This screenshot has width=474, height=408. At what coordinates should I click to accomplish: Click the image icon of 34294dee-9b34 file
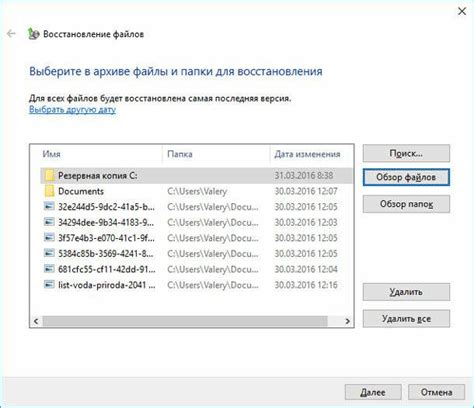click(49, 222)
